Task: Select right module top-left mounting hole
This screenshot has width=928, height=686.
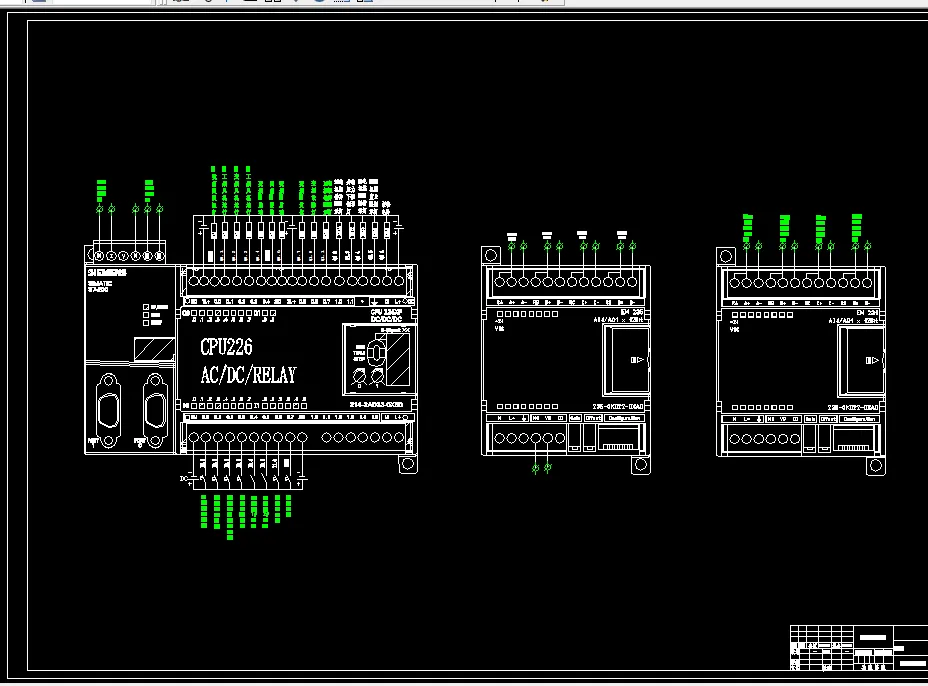Action: click(x=726, y=256)
